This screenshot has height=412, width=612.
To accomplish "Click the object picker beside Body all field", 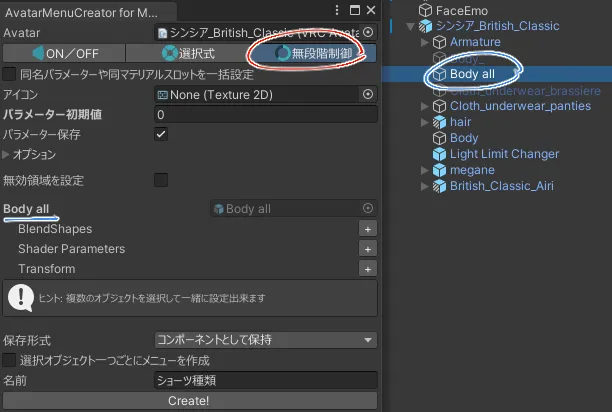I will (368, 209).
